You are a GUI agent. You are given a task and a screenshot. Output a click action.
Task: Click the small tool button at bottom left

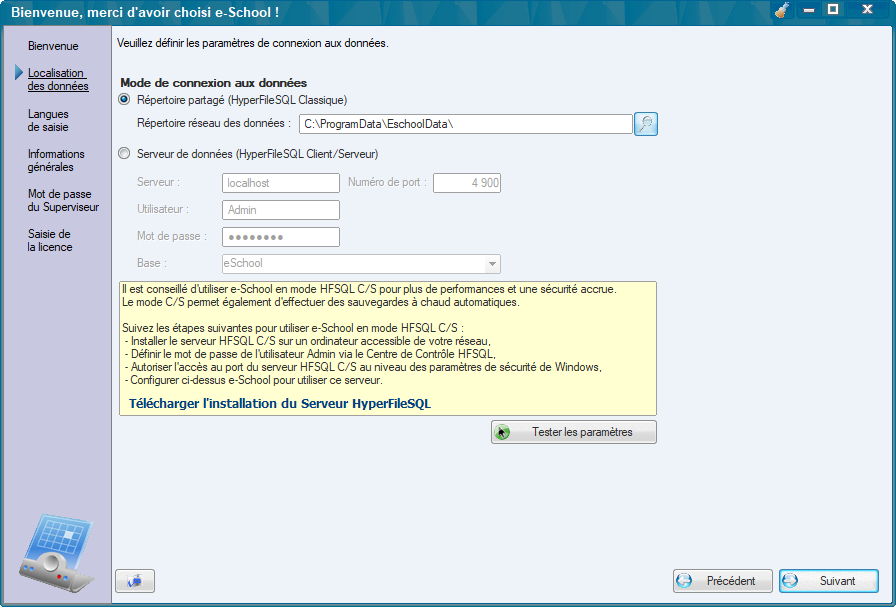(x=135, y=581)
